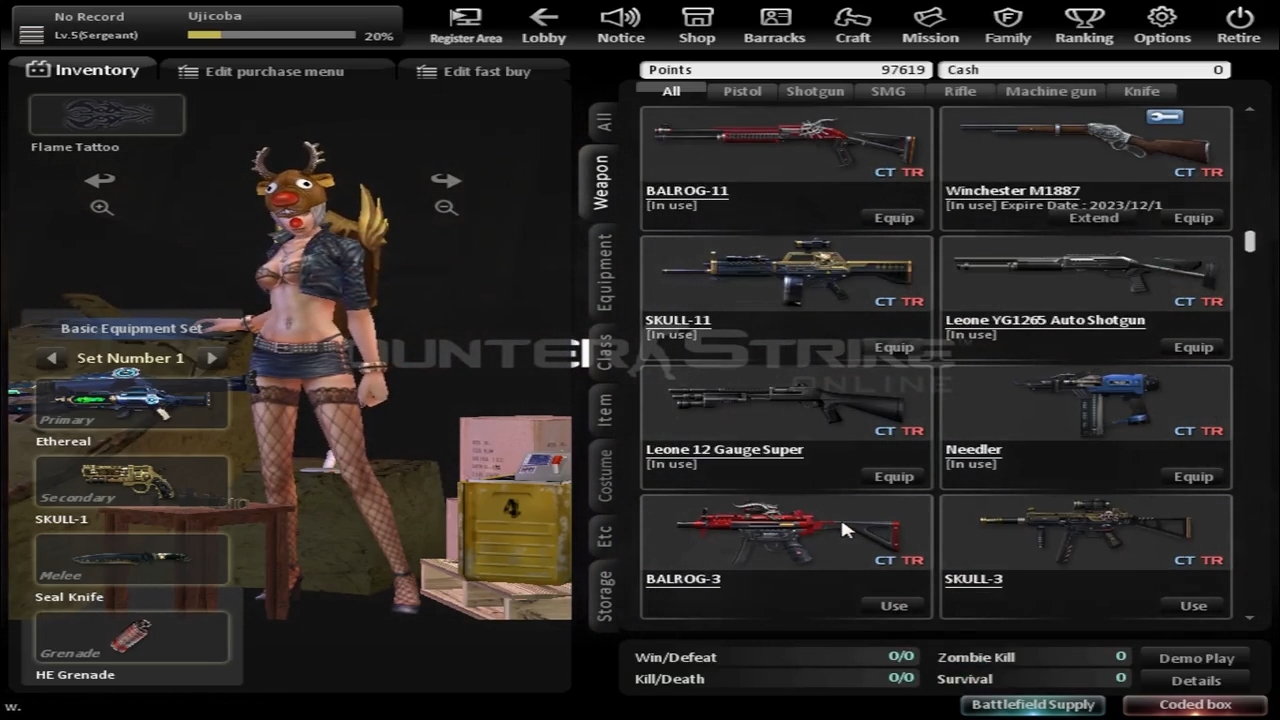
Task: Filter weapons by Pistol
Action: pyautogui.click(x=742, y=91)
